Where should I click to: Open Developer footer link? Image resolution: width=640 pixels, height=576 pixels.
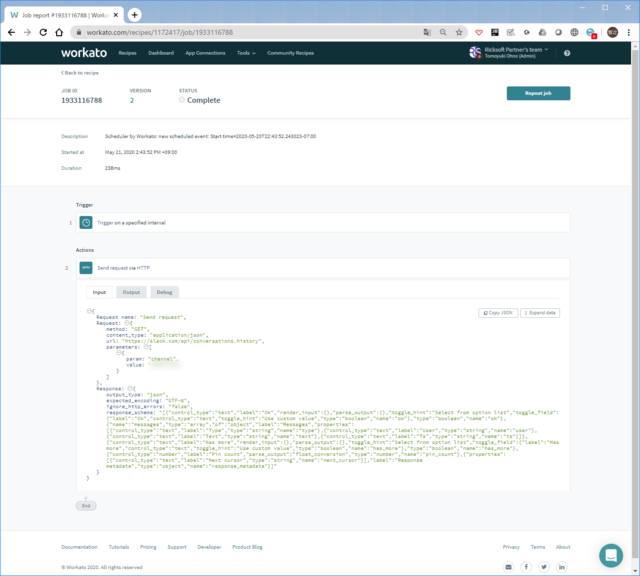point(209,547)
